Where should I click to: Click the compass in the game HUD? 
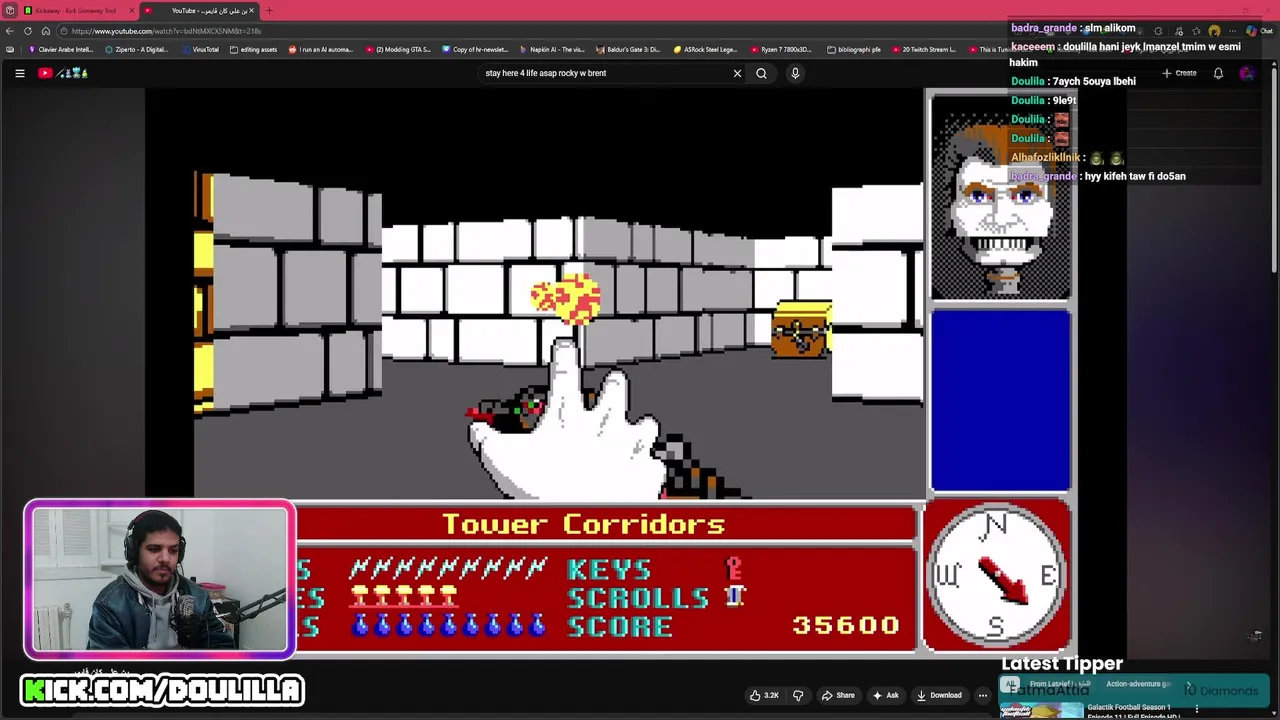click(997, 575)
